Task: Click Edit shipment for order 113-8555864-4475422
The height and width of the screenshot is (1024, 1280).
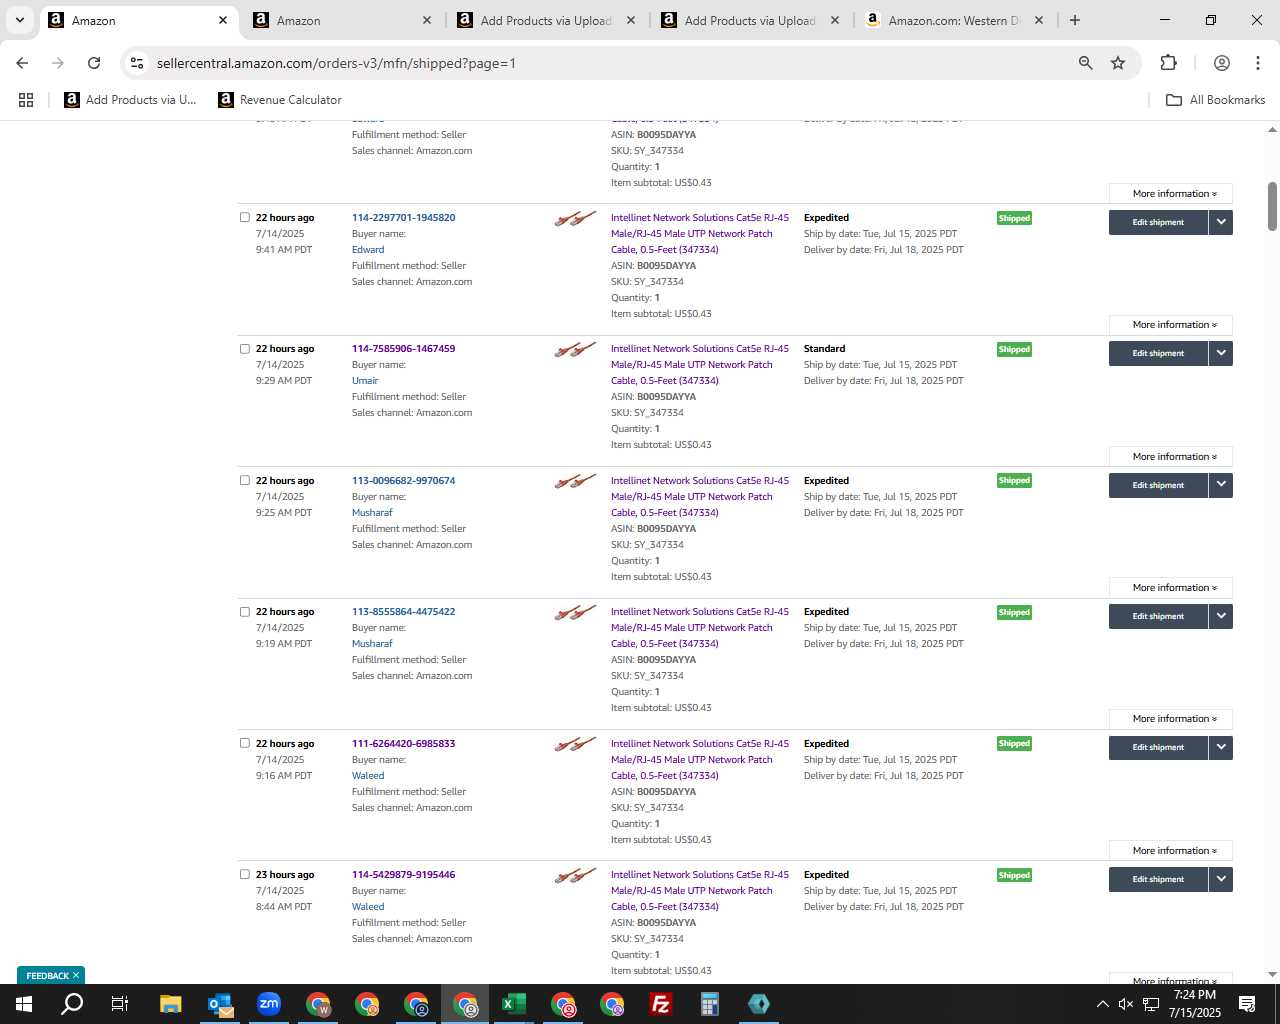Action: pos(1158,616)
